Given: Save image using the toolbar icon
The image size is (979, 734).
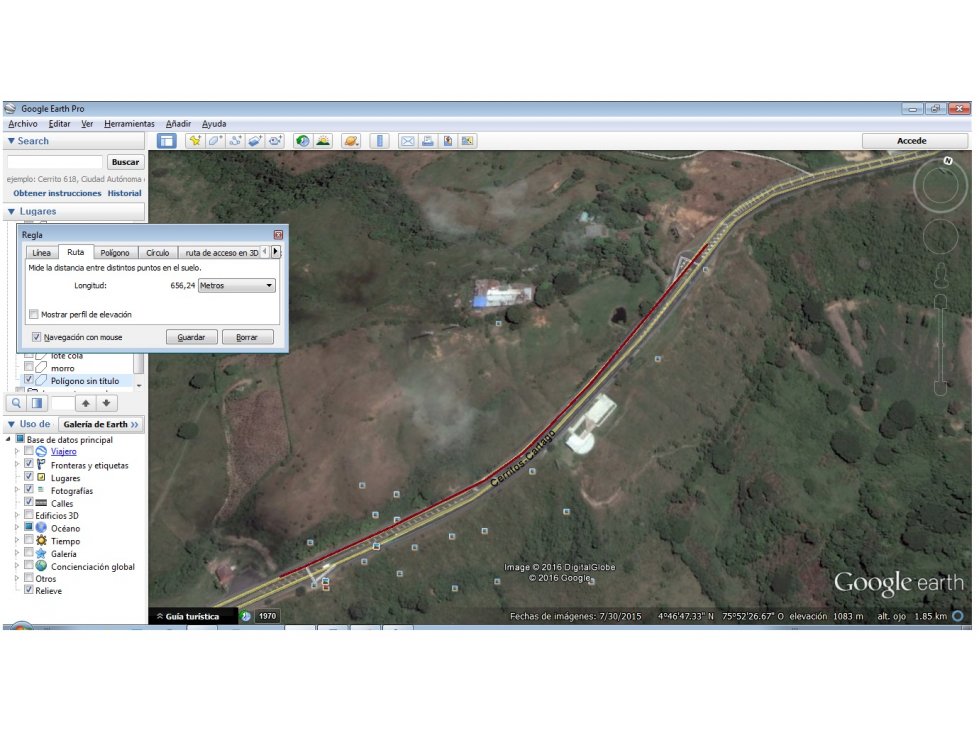Looking at the screenshot, I should click(448, 141).
